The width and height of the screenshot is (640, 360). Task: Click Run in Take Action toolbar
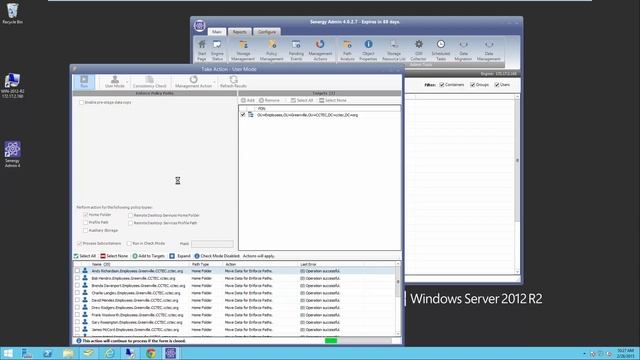pyautogui.click(x=84, y=82)
